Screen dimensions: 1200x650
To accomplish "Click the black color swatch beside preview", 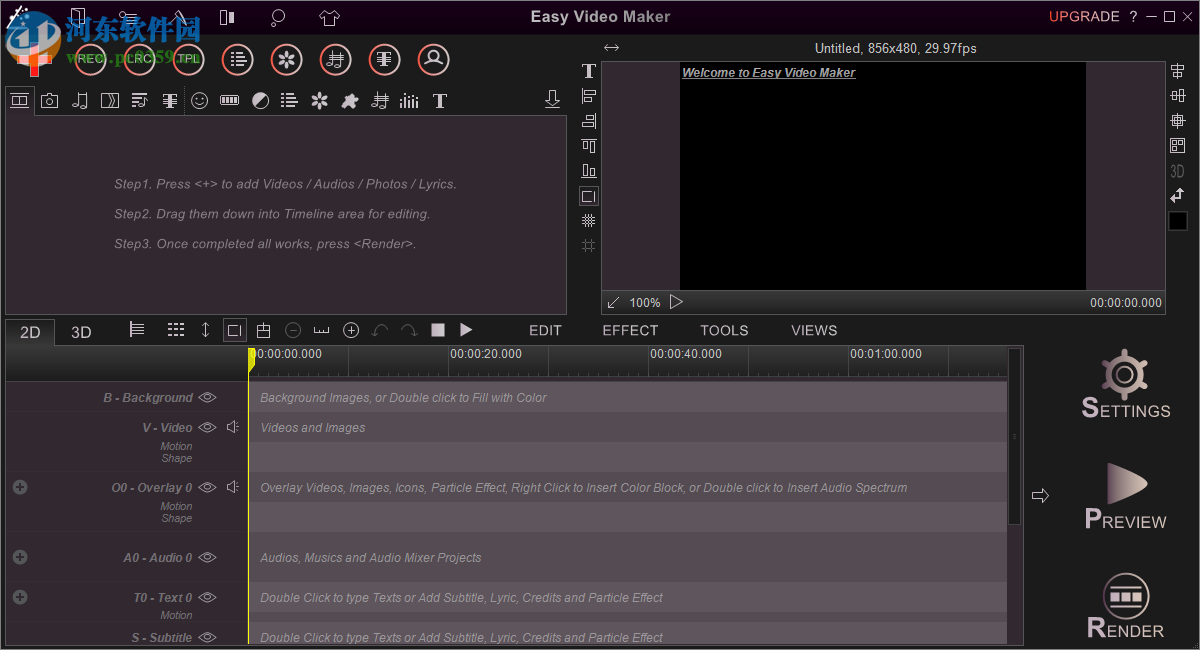I will (x=1177, y=220).
